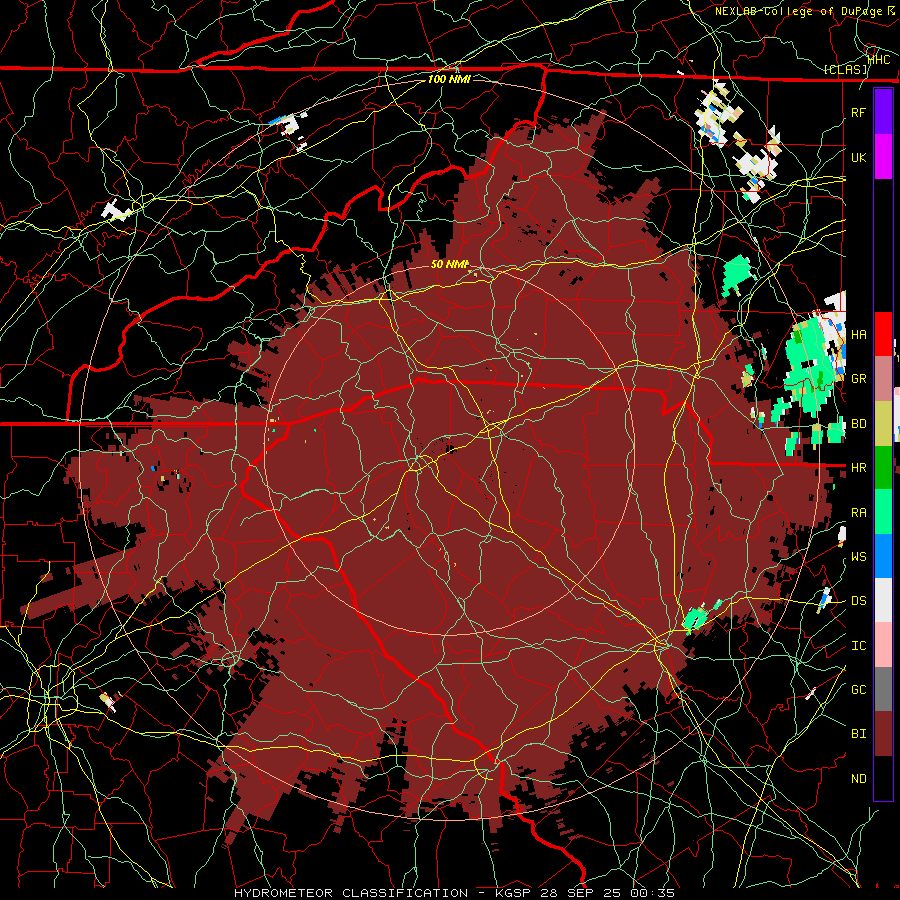Click the RF legend label text
This screenshot has height=900, width=900.
pyautogui.click(x=859, y=112)
